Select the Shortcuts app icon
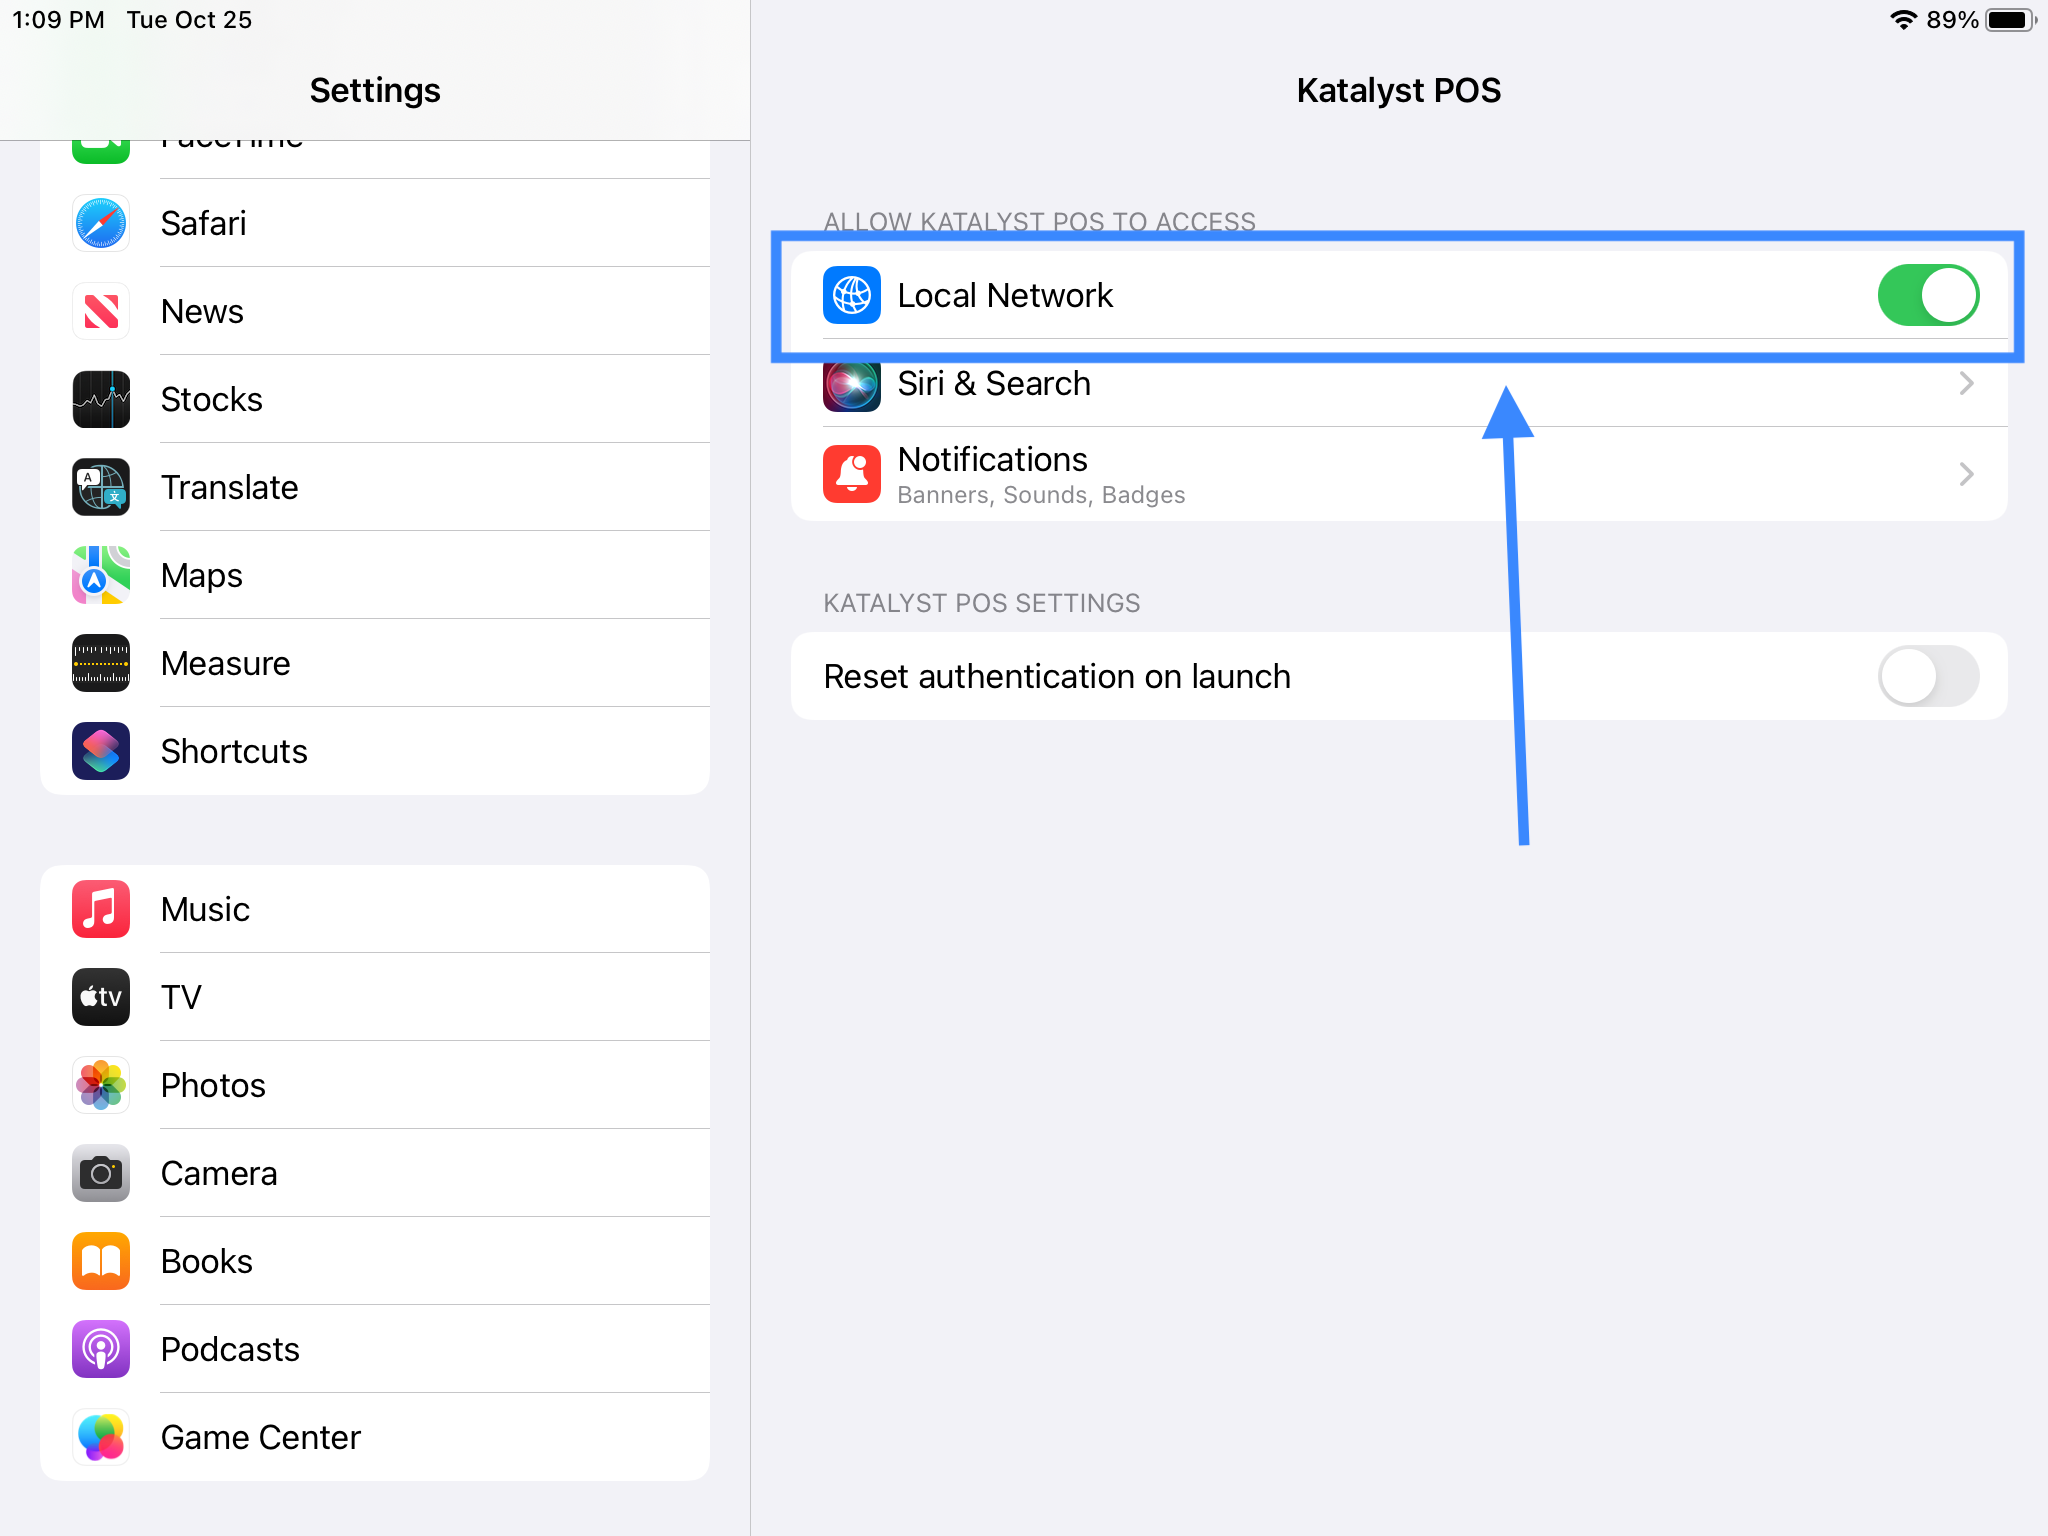This screenshot has width=2048, height=1536. 101,751
